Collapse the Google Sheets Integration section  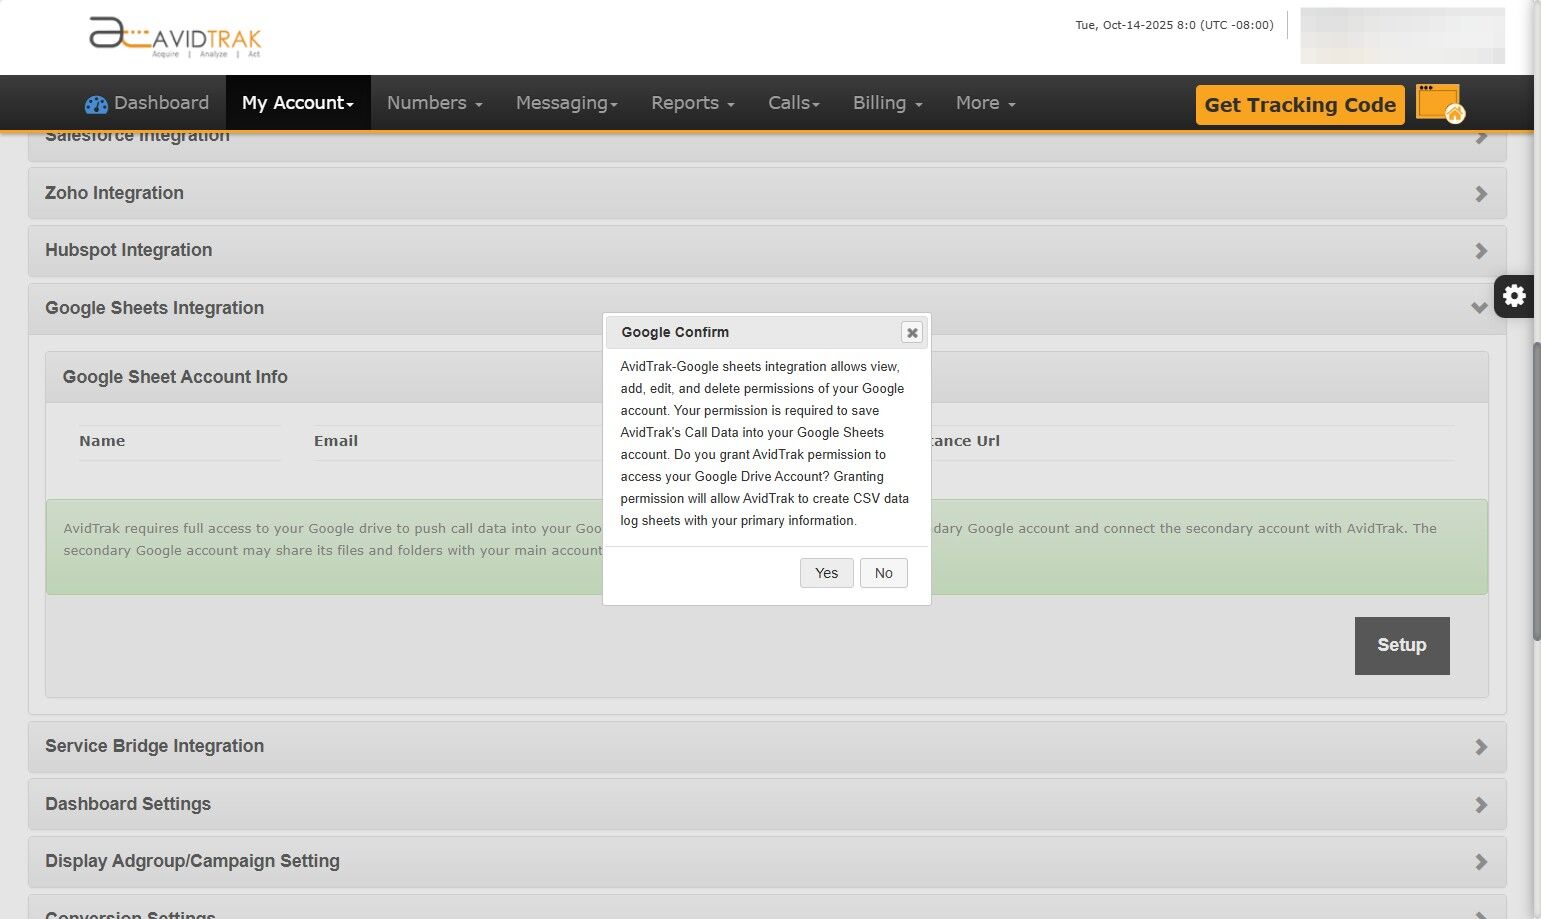point(767,308)
